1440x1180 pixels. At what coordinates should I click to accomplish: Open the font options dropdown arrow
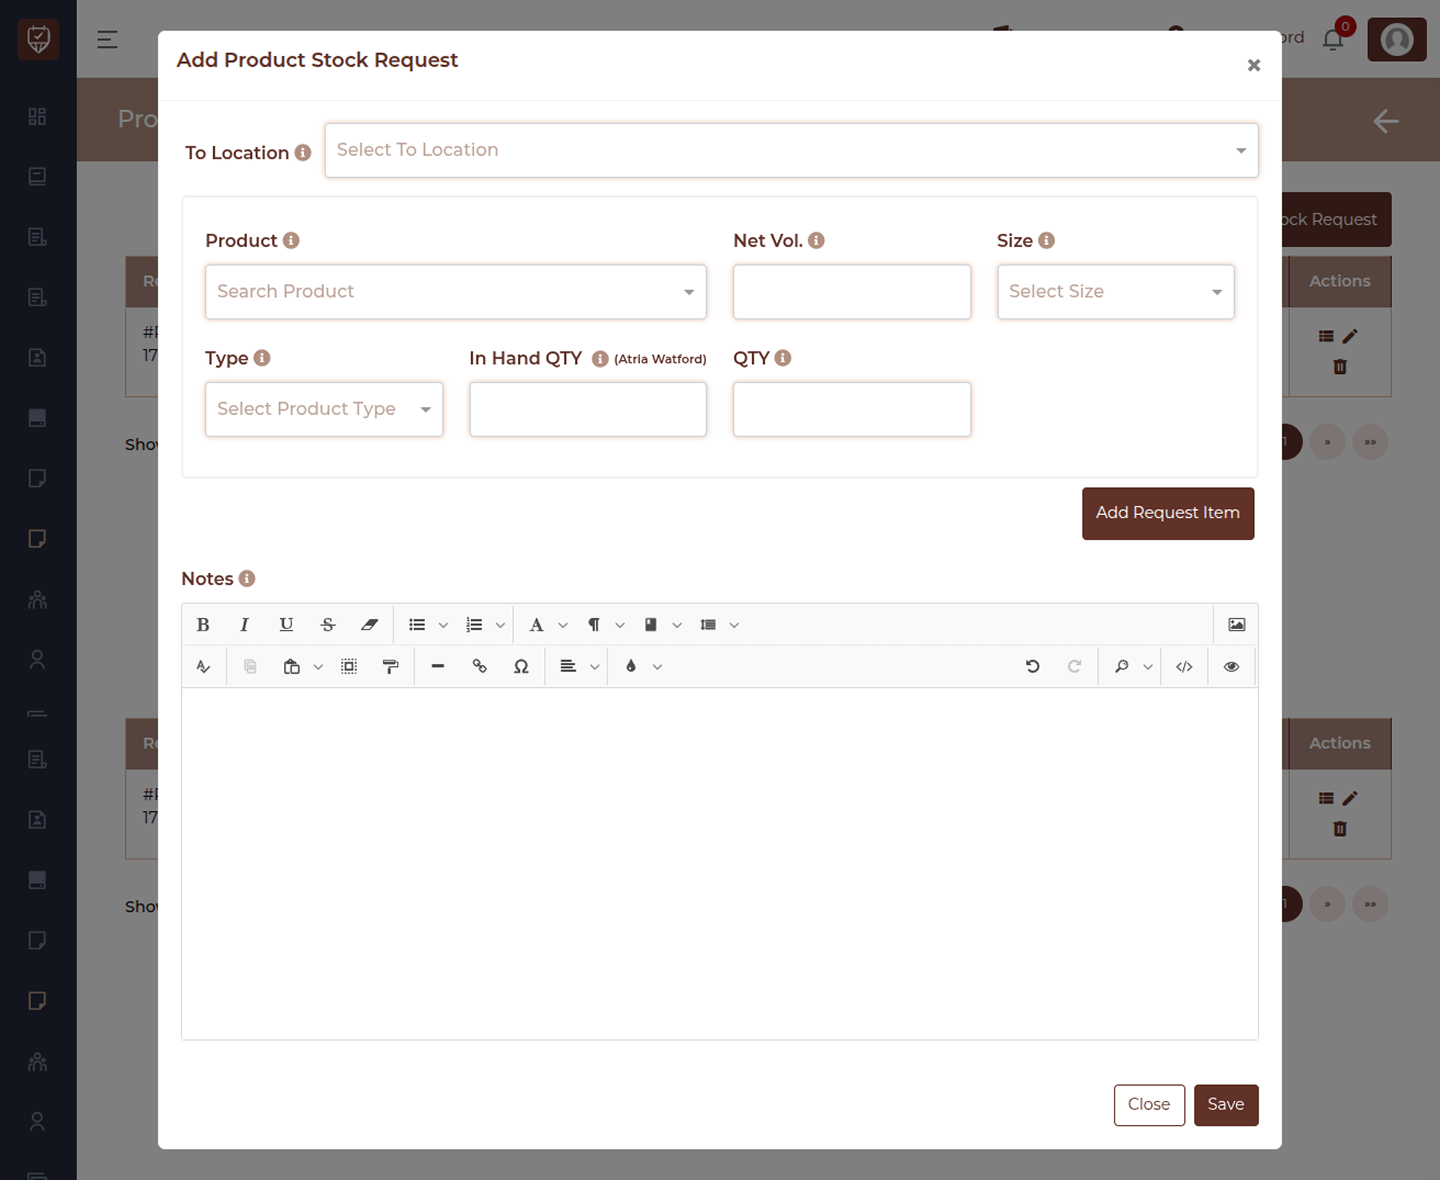coord(563,625)
